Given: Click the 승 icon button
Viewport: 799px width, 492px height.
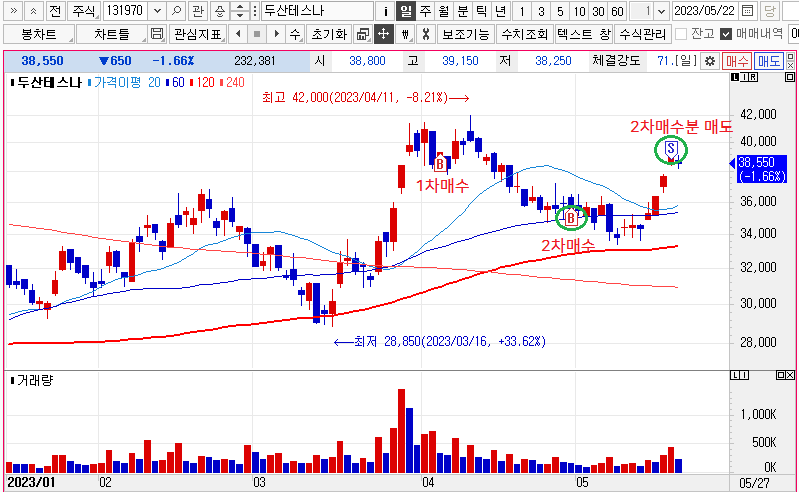Looking at the screenshot, I should (219, 11).
